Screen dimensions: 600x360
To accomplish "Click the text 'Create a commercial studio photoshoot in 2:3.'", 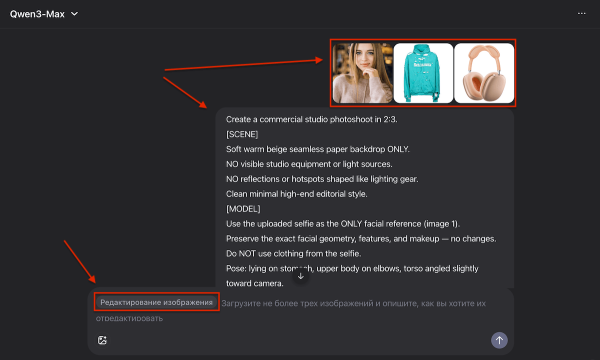I will click(311, 119).
